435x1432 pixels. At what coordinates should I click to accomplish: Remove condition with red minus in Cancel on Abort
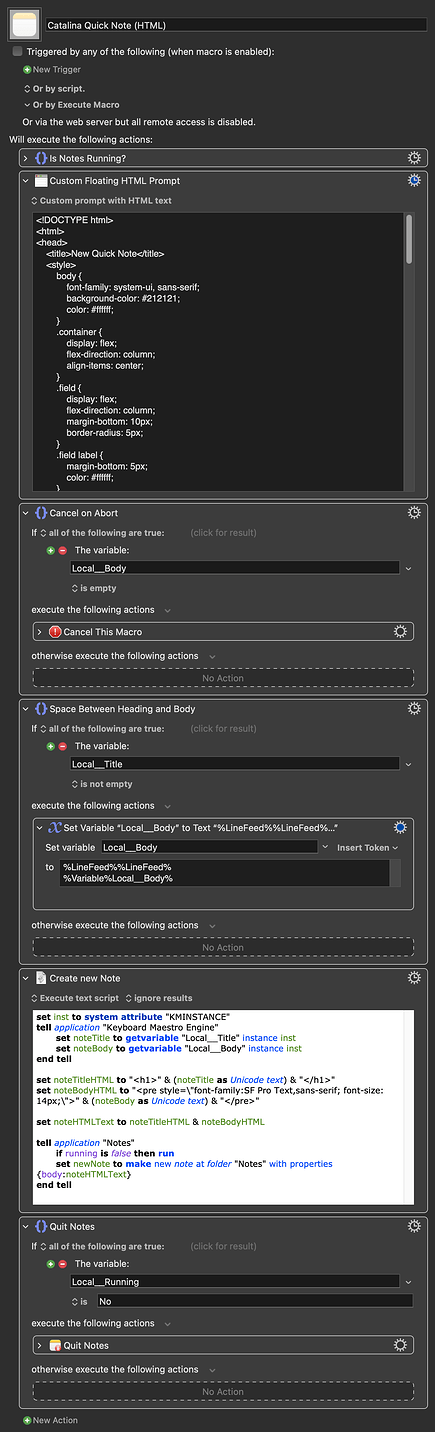click(x=62, y=550)
